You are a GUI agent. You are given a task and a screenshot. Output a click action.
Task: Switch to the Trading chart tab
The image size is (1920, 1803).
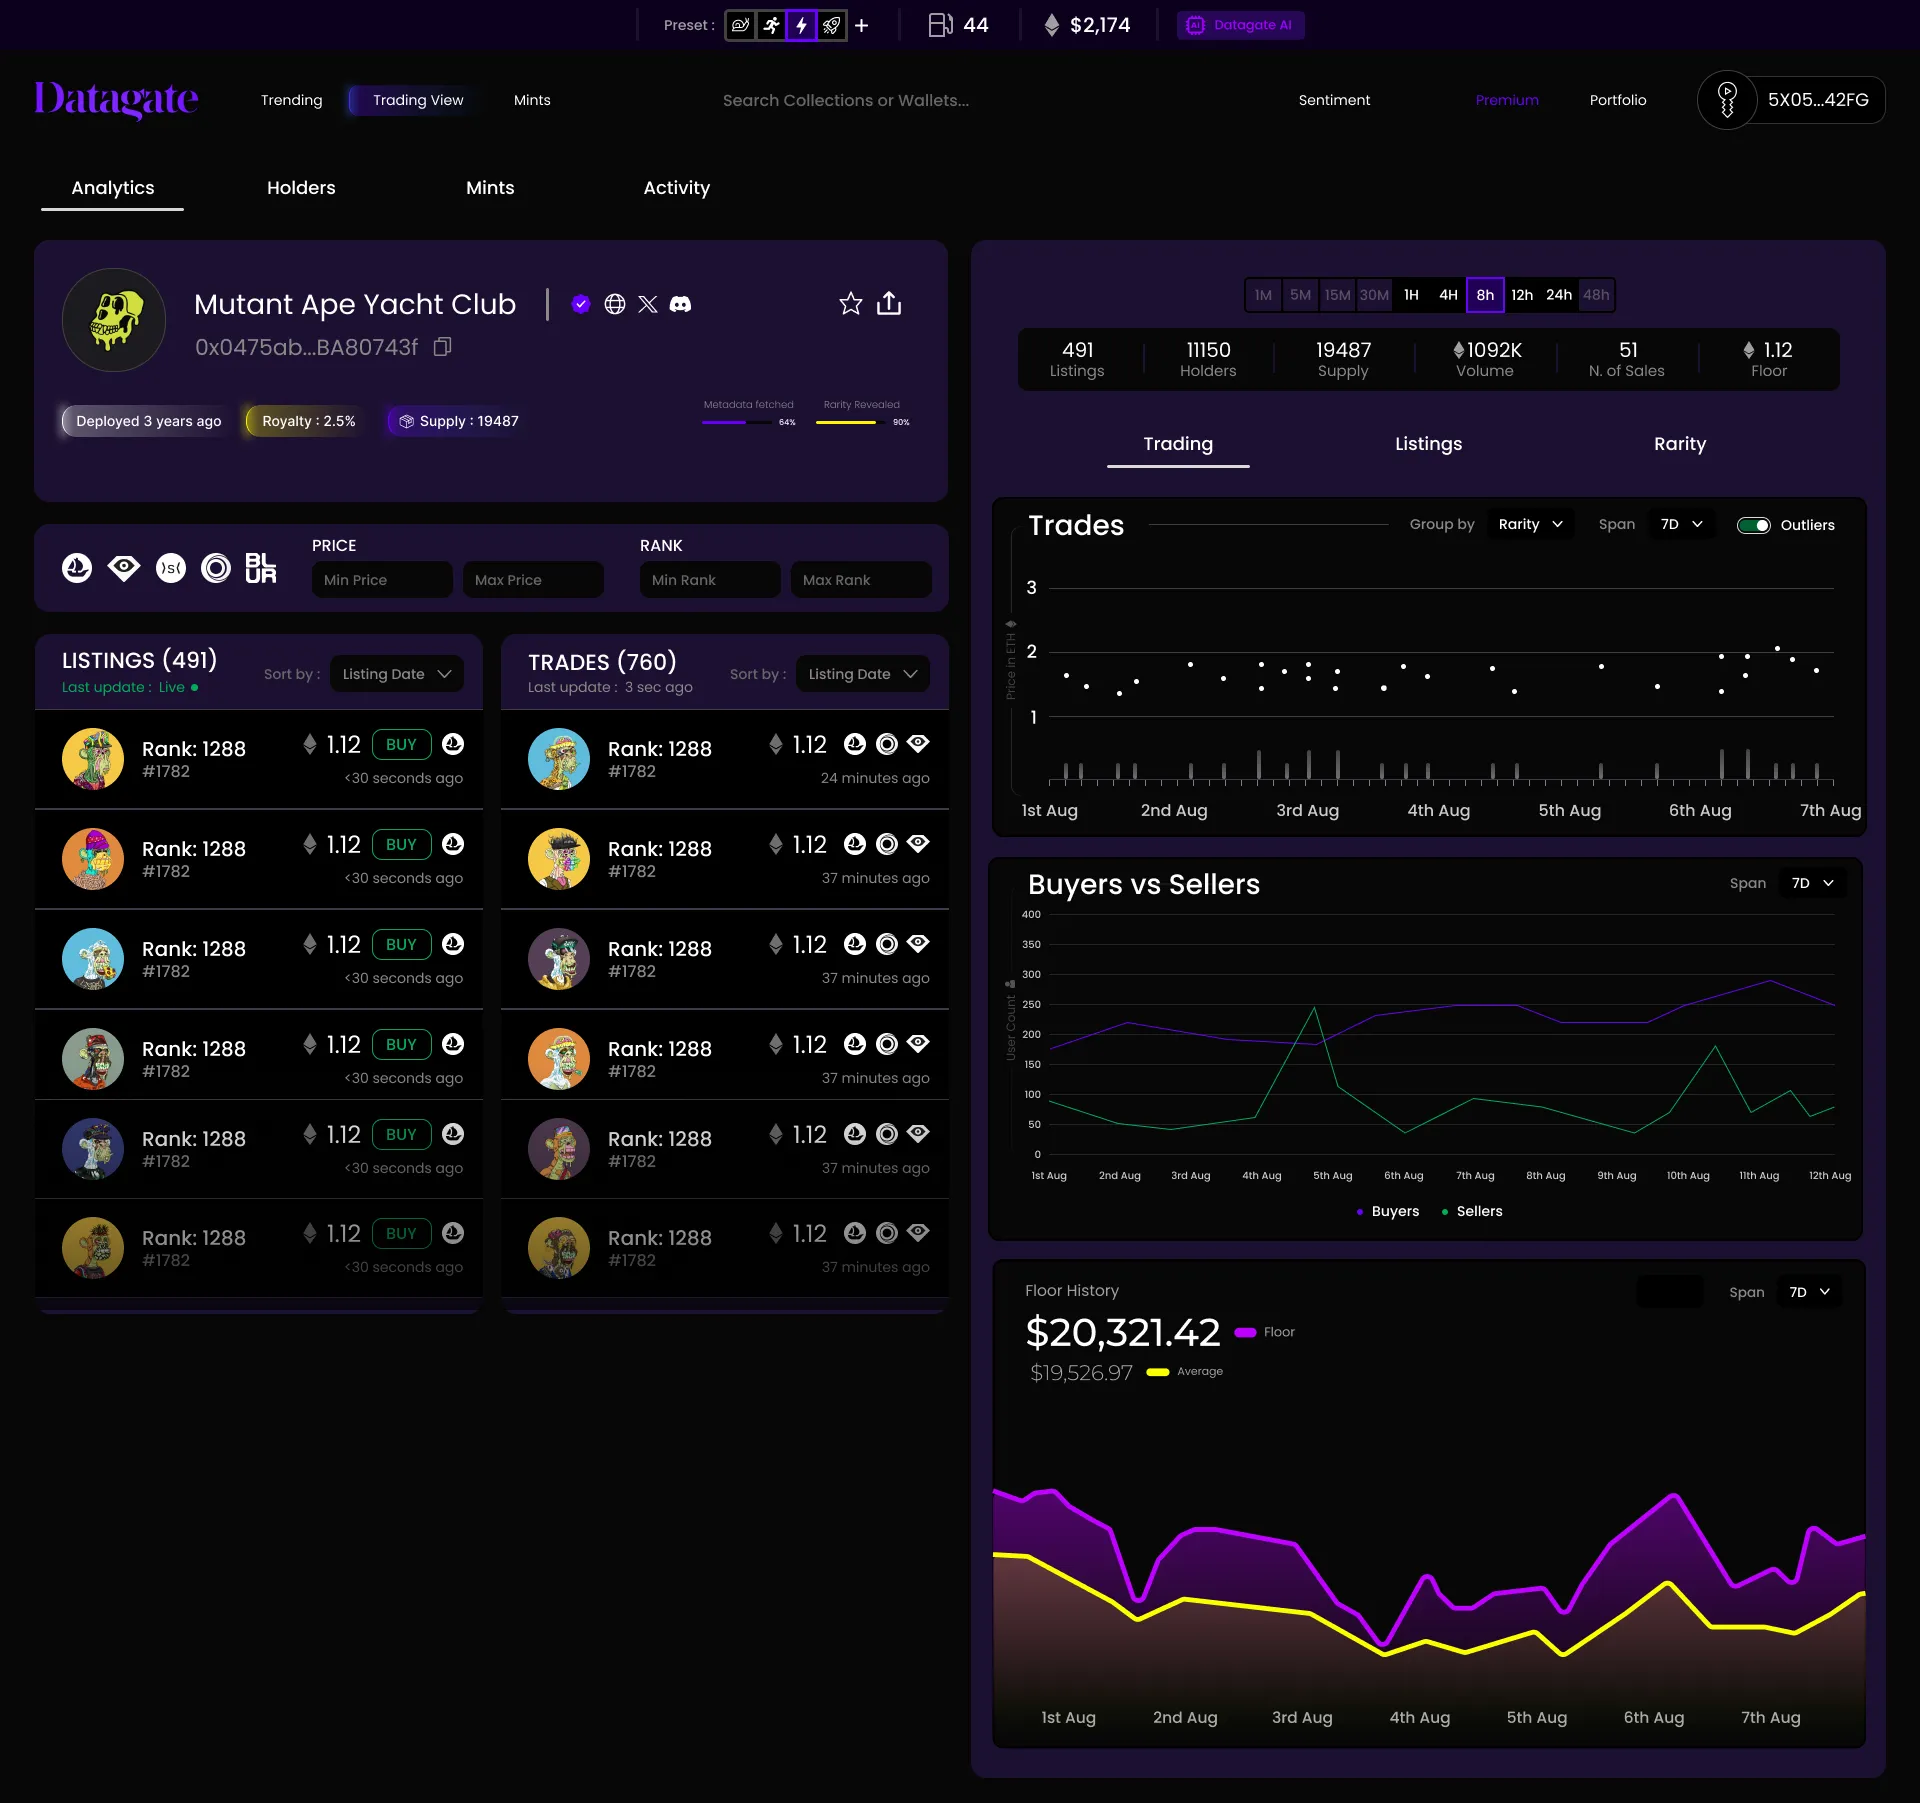click(1178, 445)
